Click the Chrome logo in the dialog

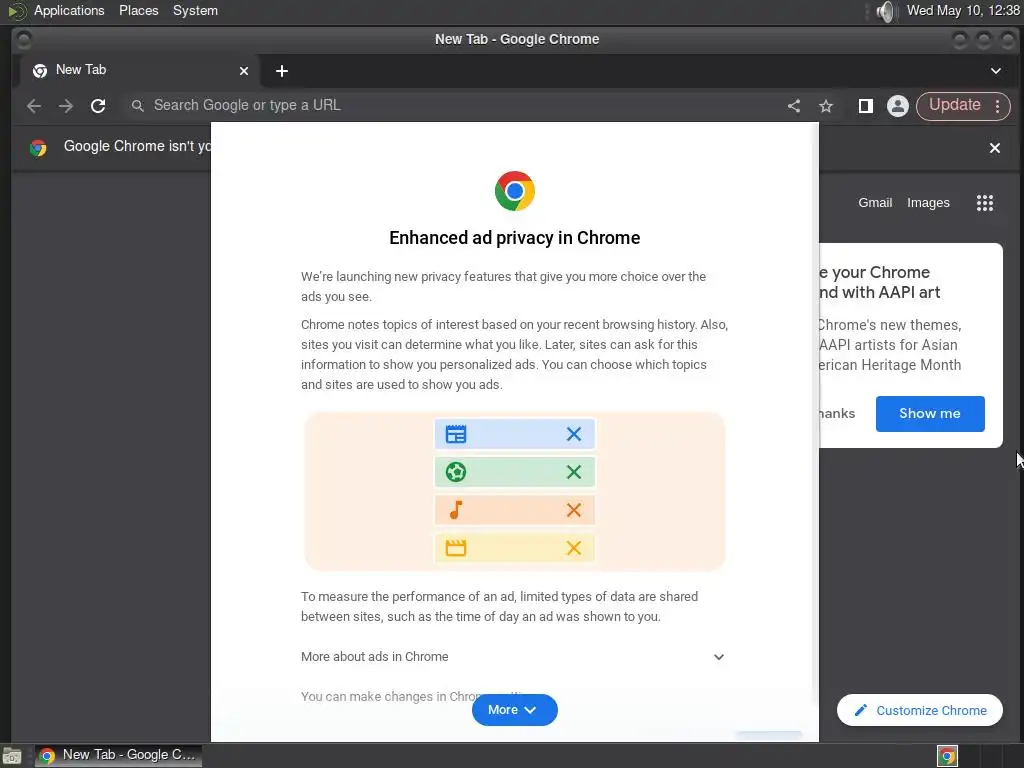pyautogui.click(x=515, y=191)
